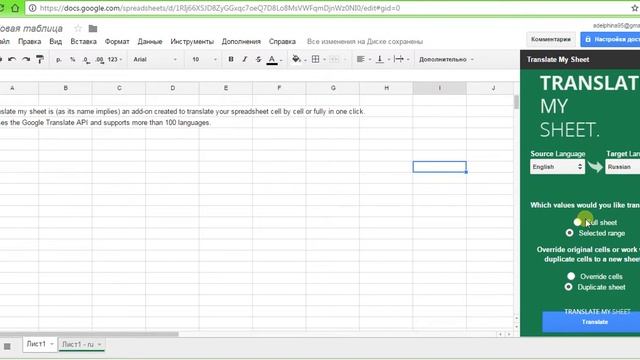
Task: Click the horizontal scrollbar thumb
Action: (89, 334)
